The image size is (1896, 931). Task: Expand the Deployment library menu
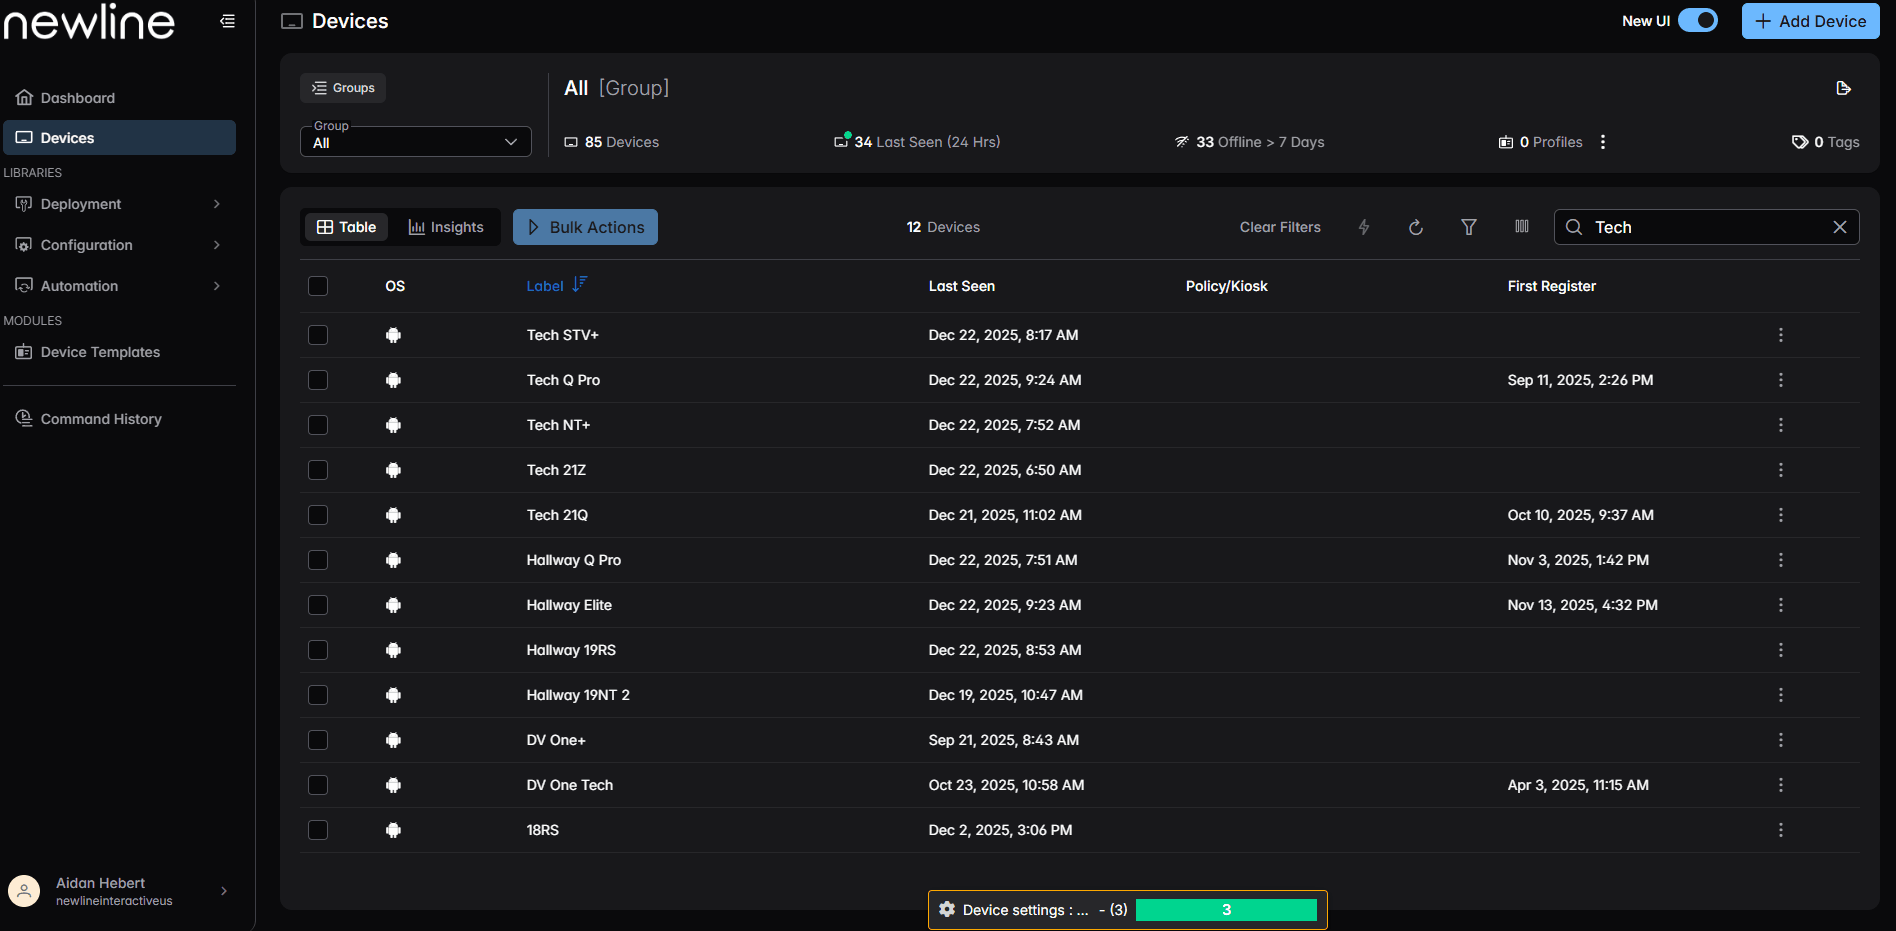119,204
